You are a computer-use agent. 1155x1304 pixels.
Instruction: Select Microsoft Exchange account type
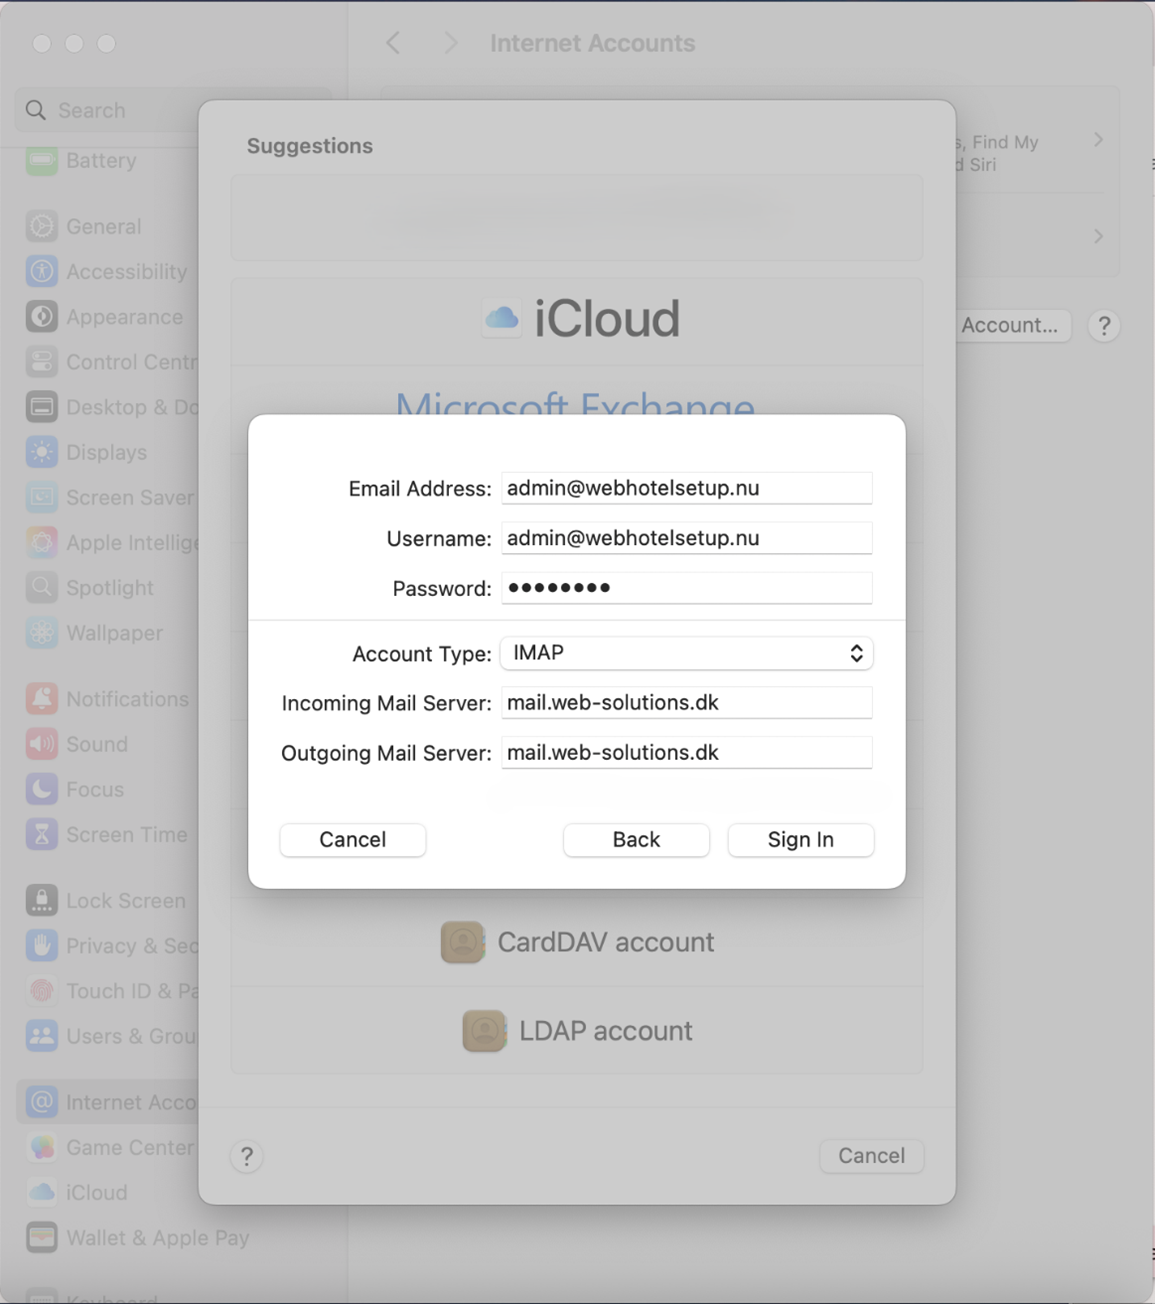click(575, 402)
